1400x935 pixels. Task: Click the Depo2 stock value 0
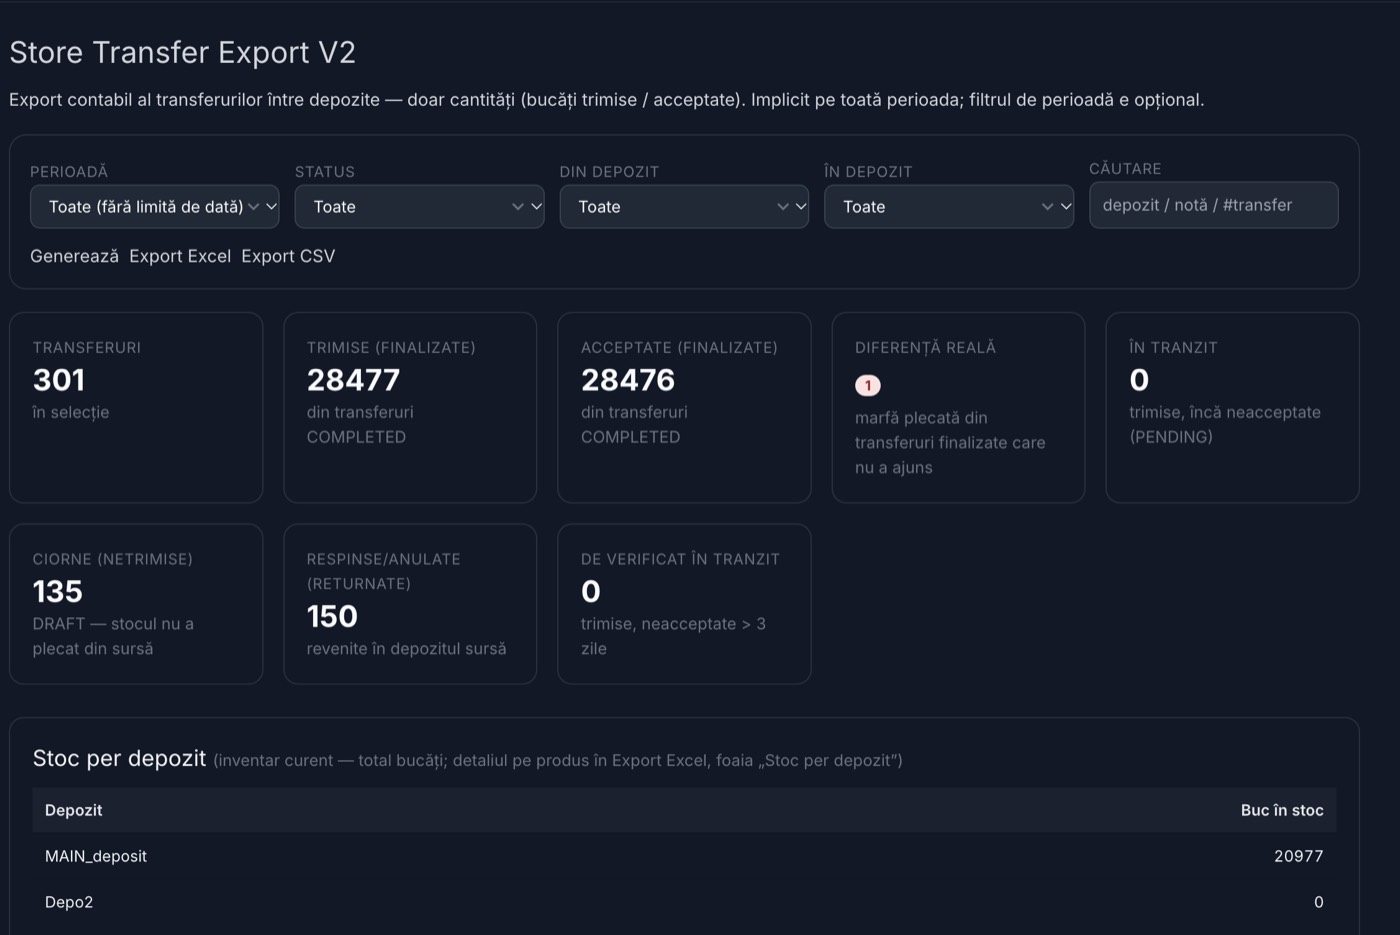[x=1319, y=902]
